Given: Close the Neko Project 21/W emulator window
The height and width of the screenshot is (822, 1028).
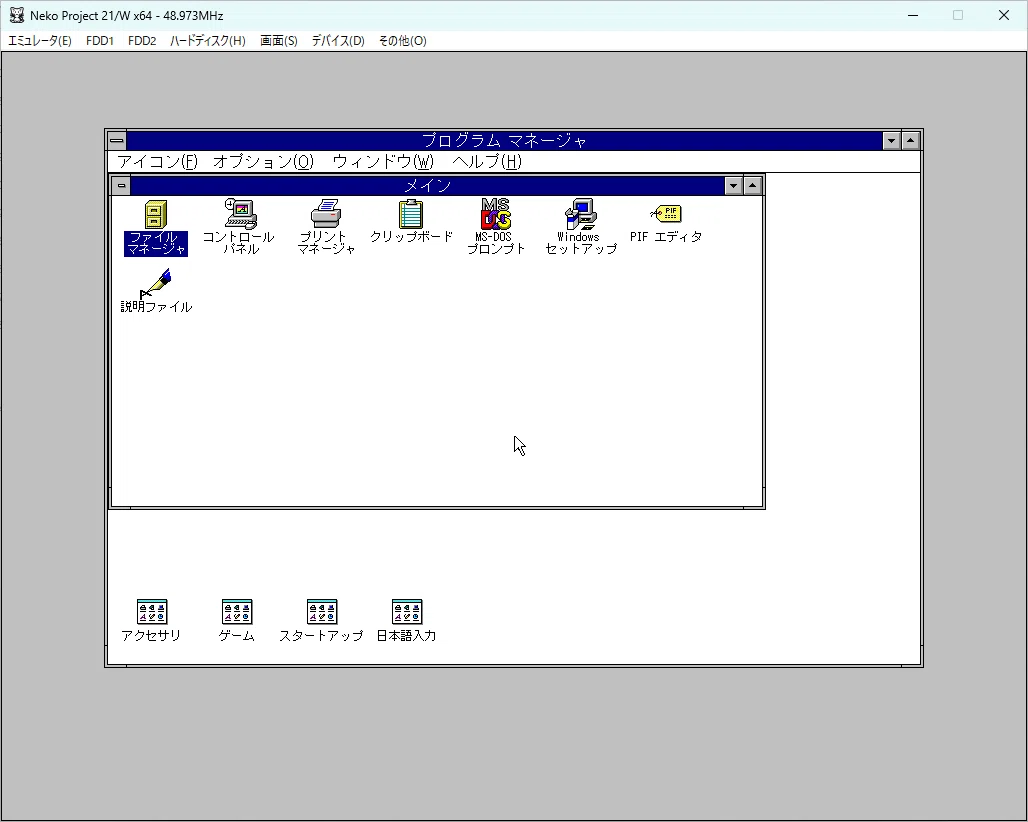Looking at the screenshot, I should click(1004, 15).
